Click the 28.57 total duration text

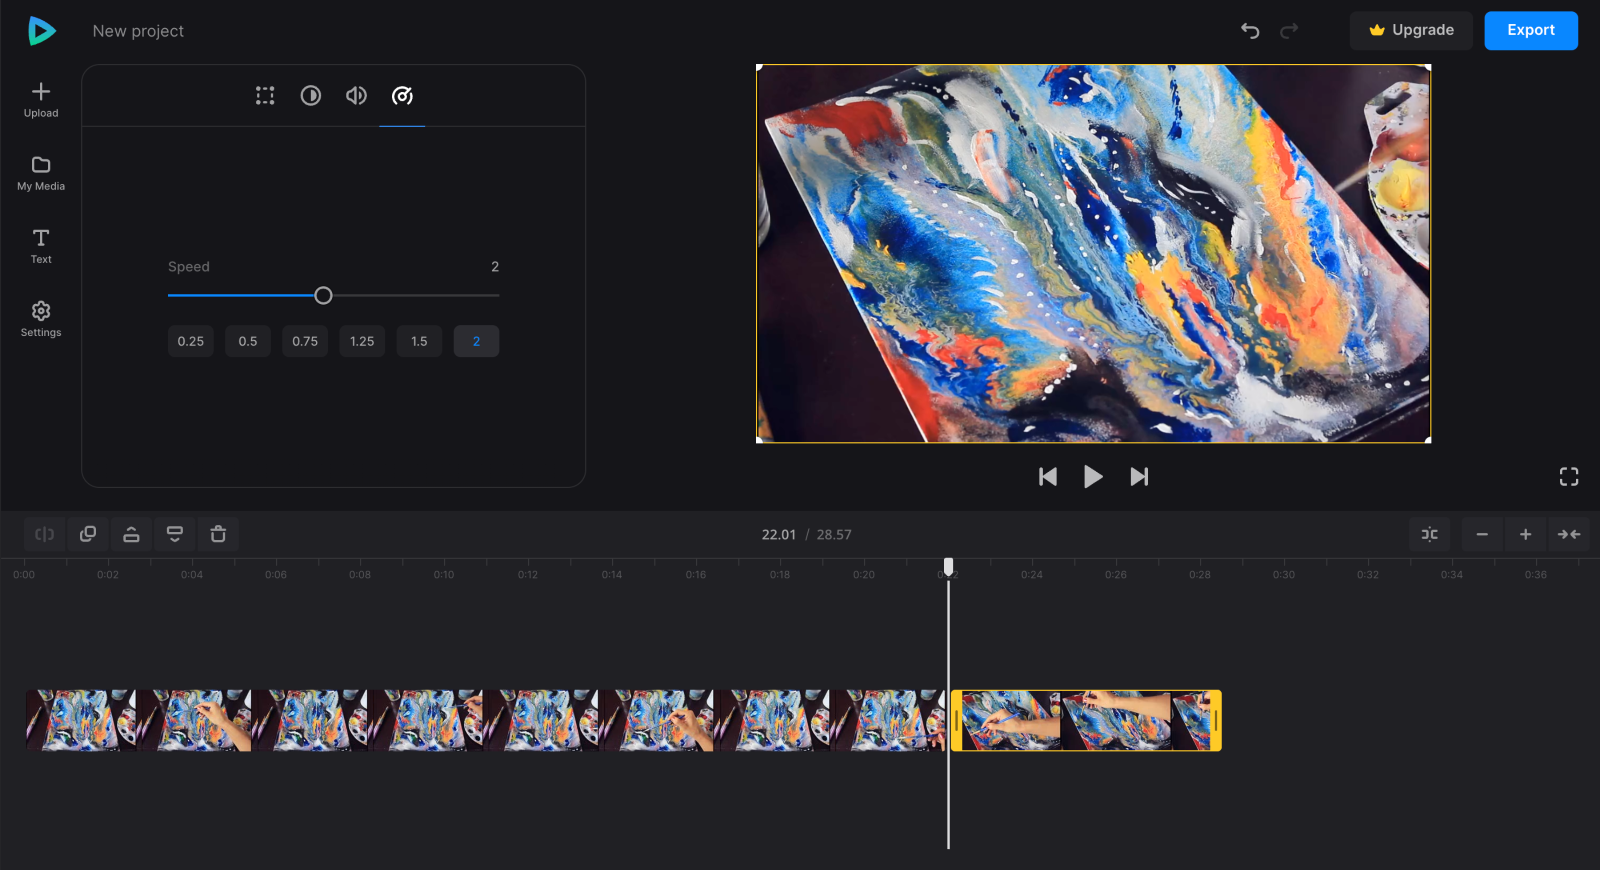(x=834, y=535)
